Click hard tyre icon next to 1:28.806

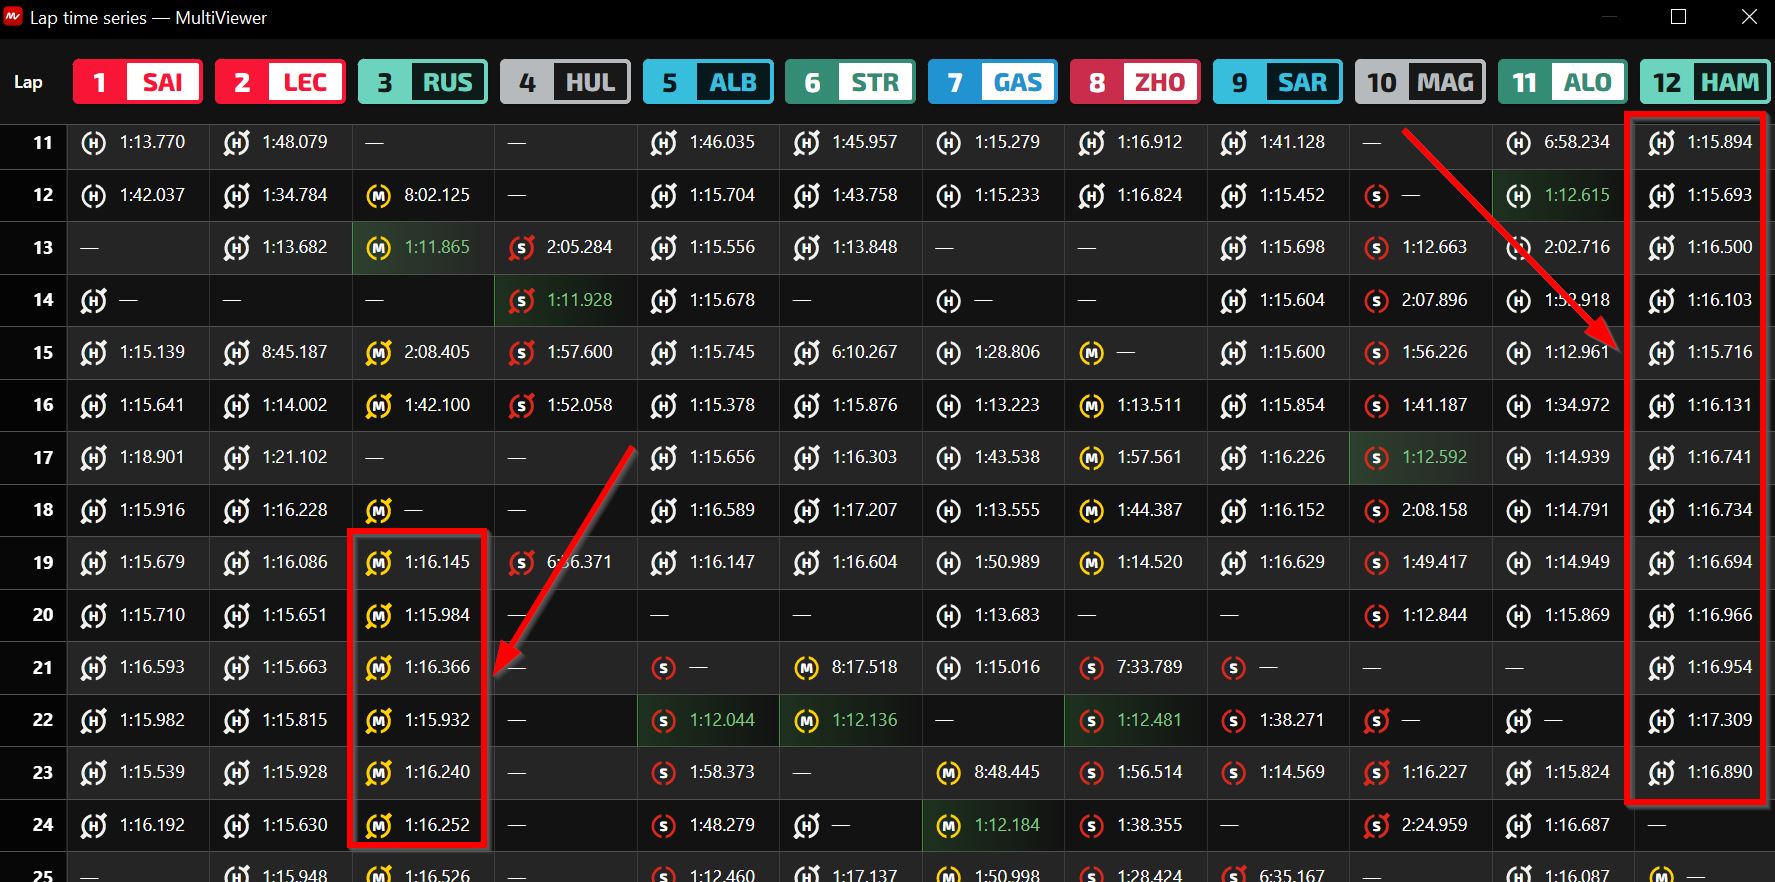point(948,353)
